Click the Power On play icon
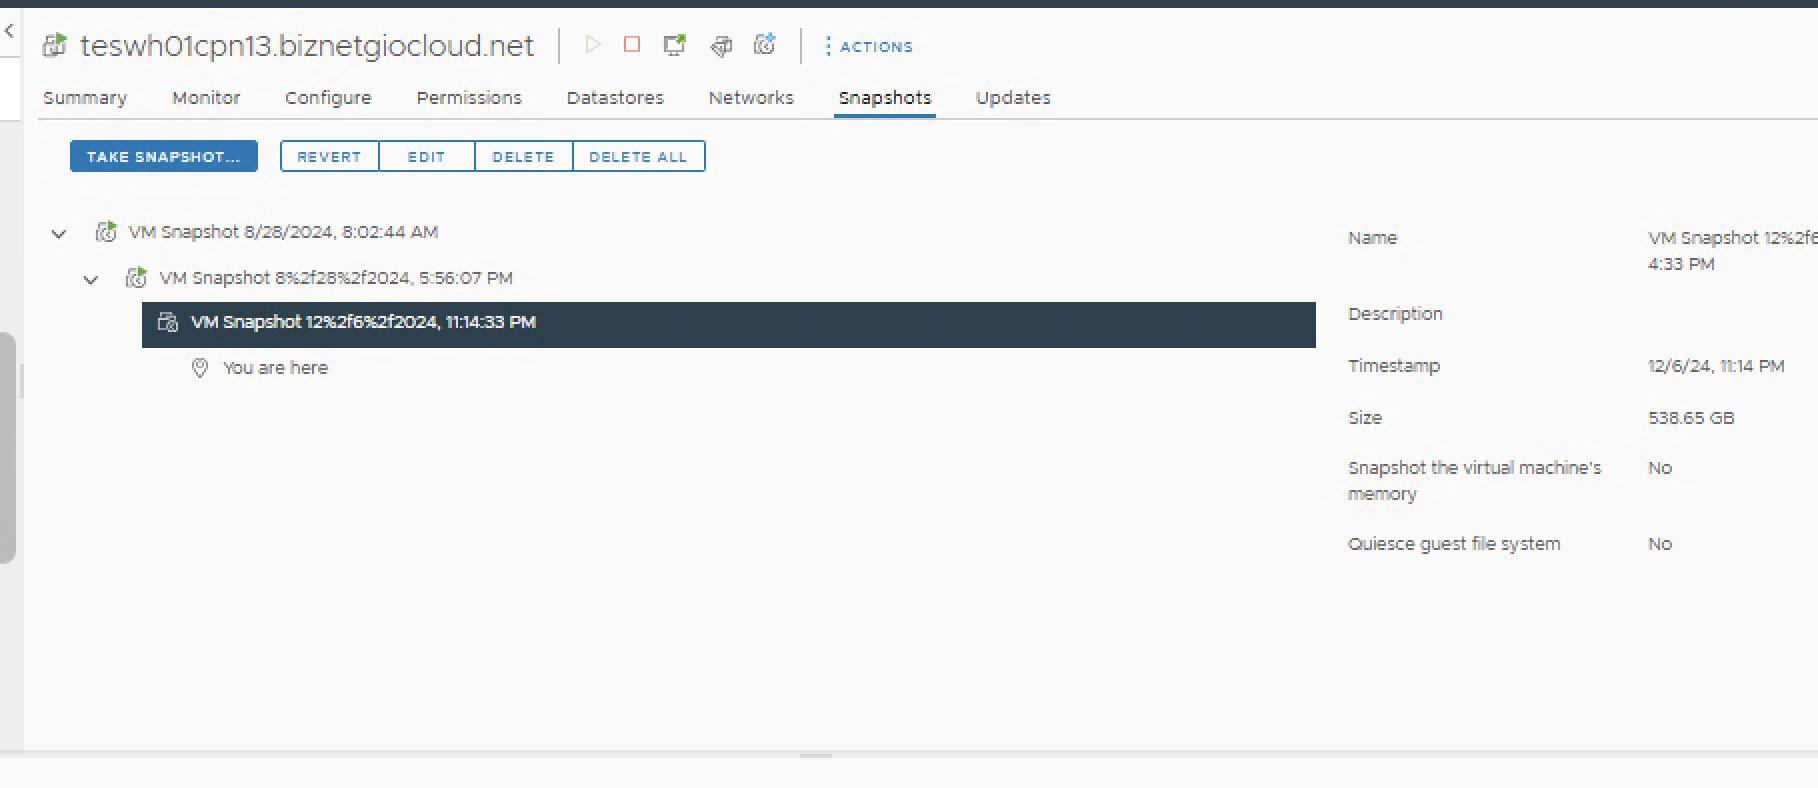1818x788 pixels. point(593,45)
